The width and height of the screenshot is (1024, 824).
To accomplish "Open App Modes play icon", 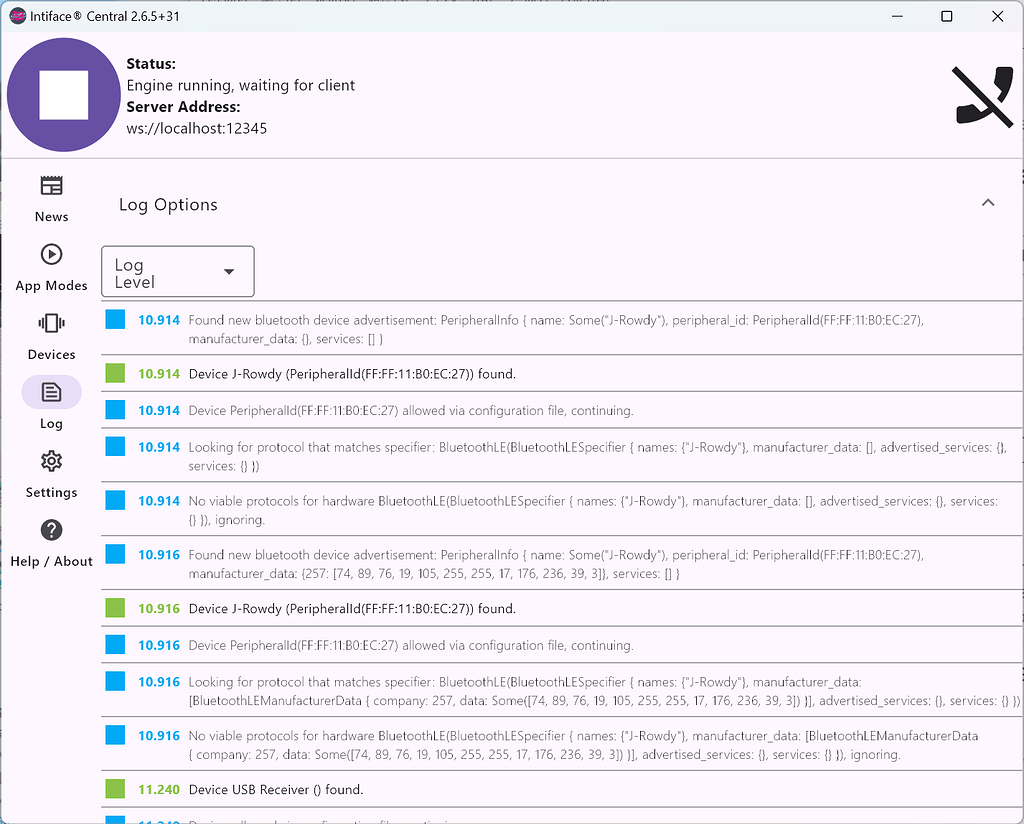I will (x=51, y=255).
